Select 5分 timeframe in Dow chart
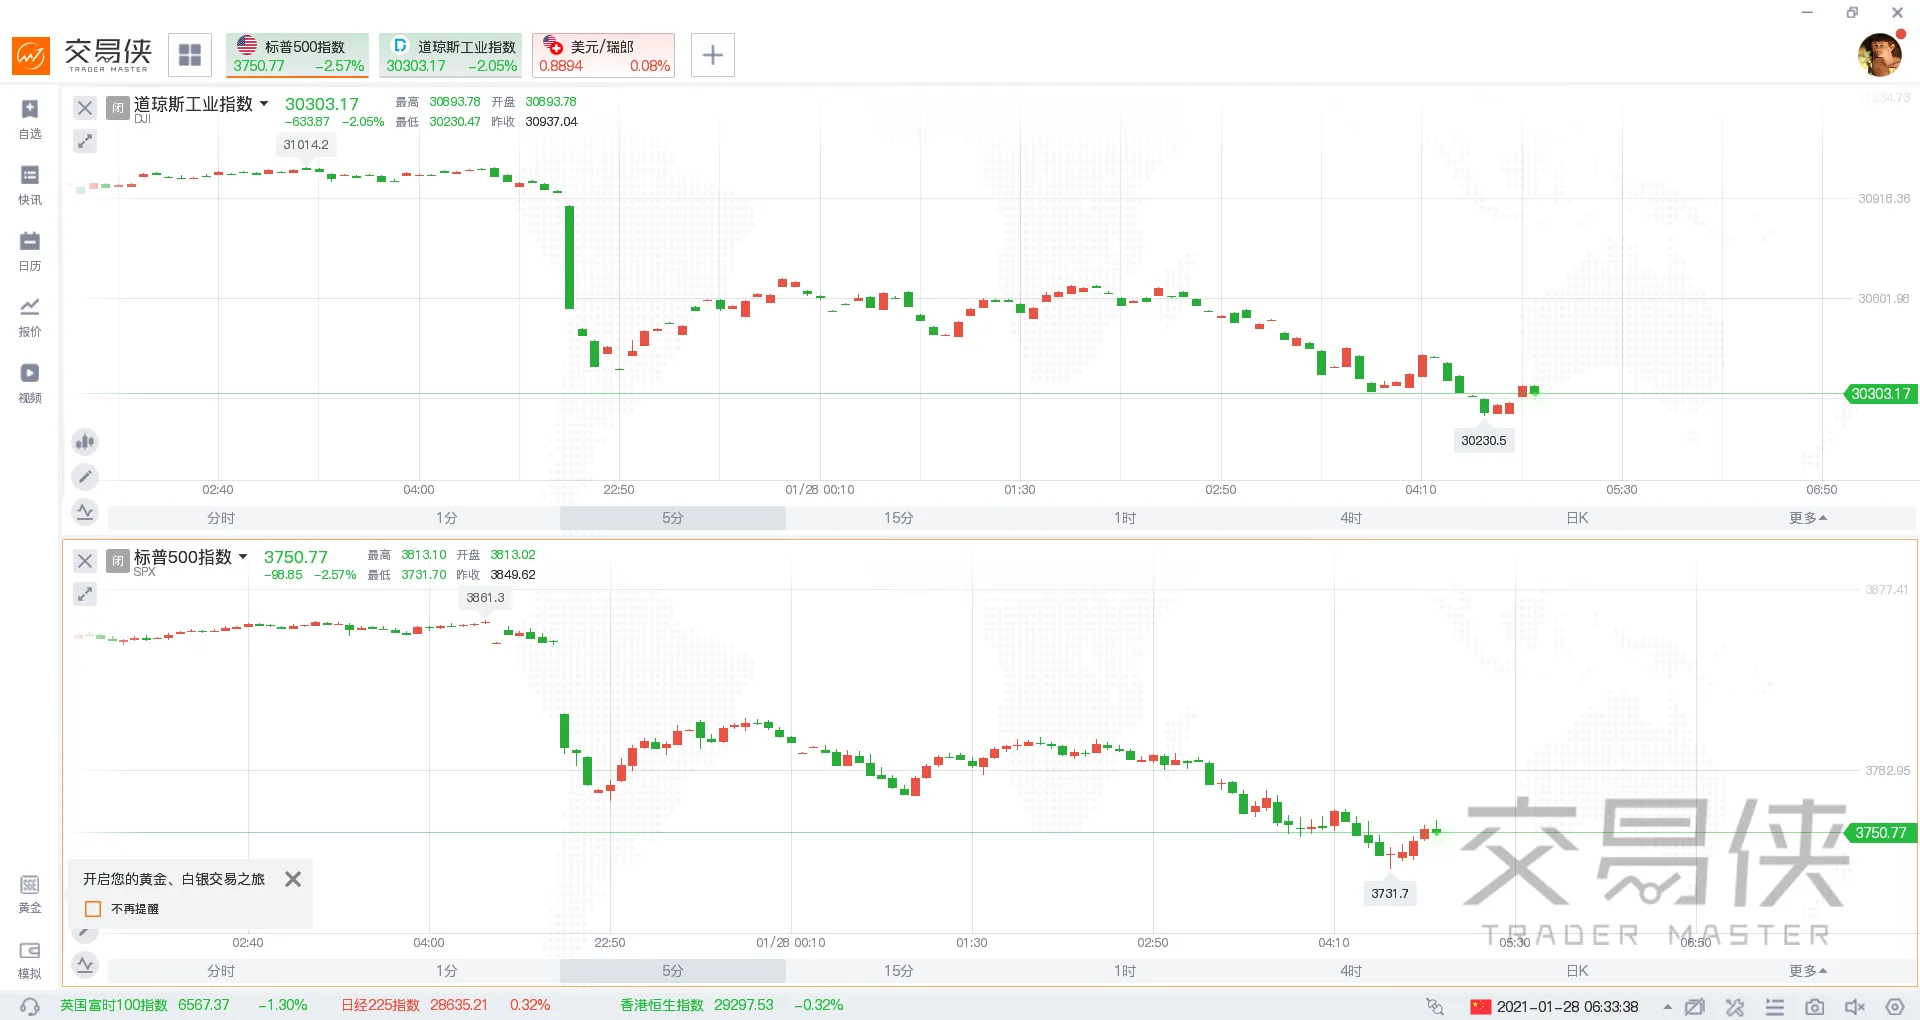 [673, 518]
